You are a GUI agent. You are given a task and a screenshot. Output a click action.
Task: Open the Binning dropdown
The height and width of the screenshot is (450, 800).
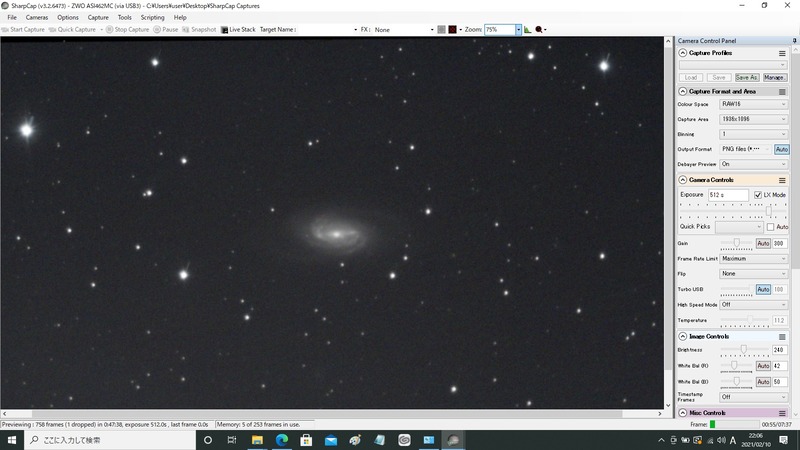coord(754,134)
